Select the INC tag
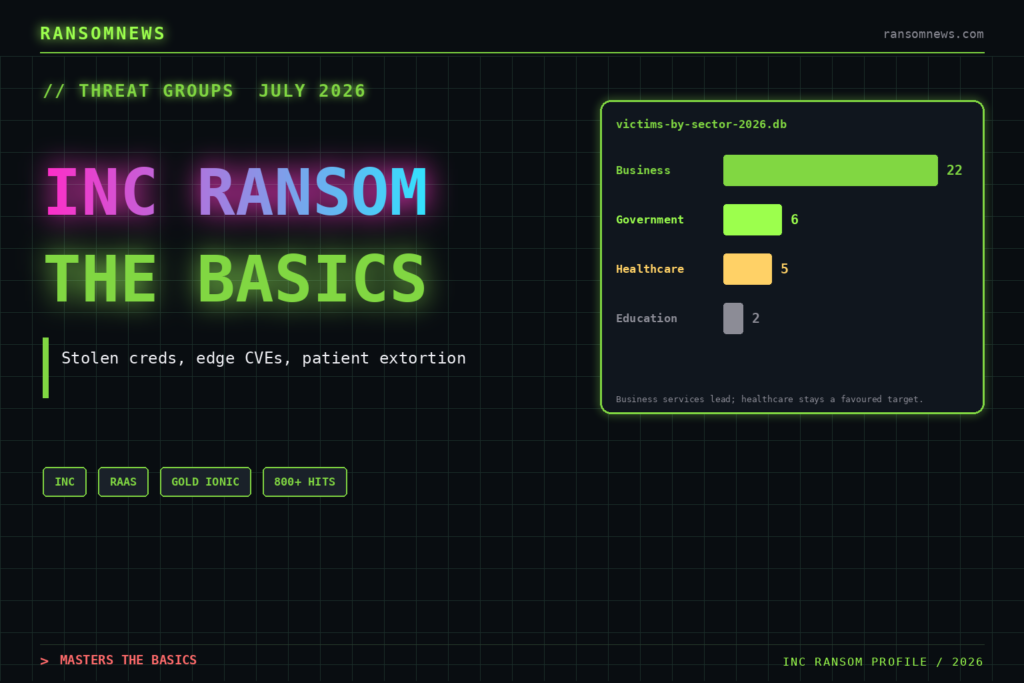 tap(65, 482)
